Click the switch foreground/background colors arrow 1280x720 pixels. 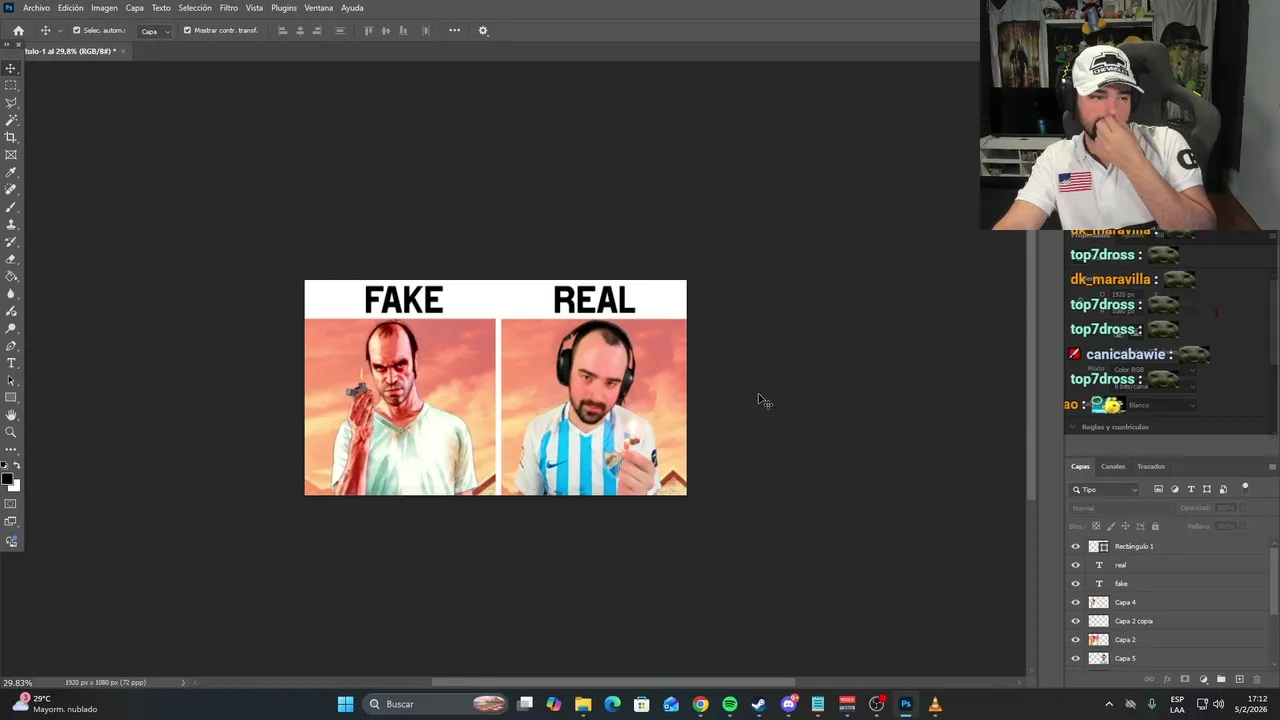pos(17,466)
